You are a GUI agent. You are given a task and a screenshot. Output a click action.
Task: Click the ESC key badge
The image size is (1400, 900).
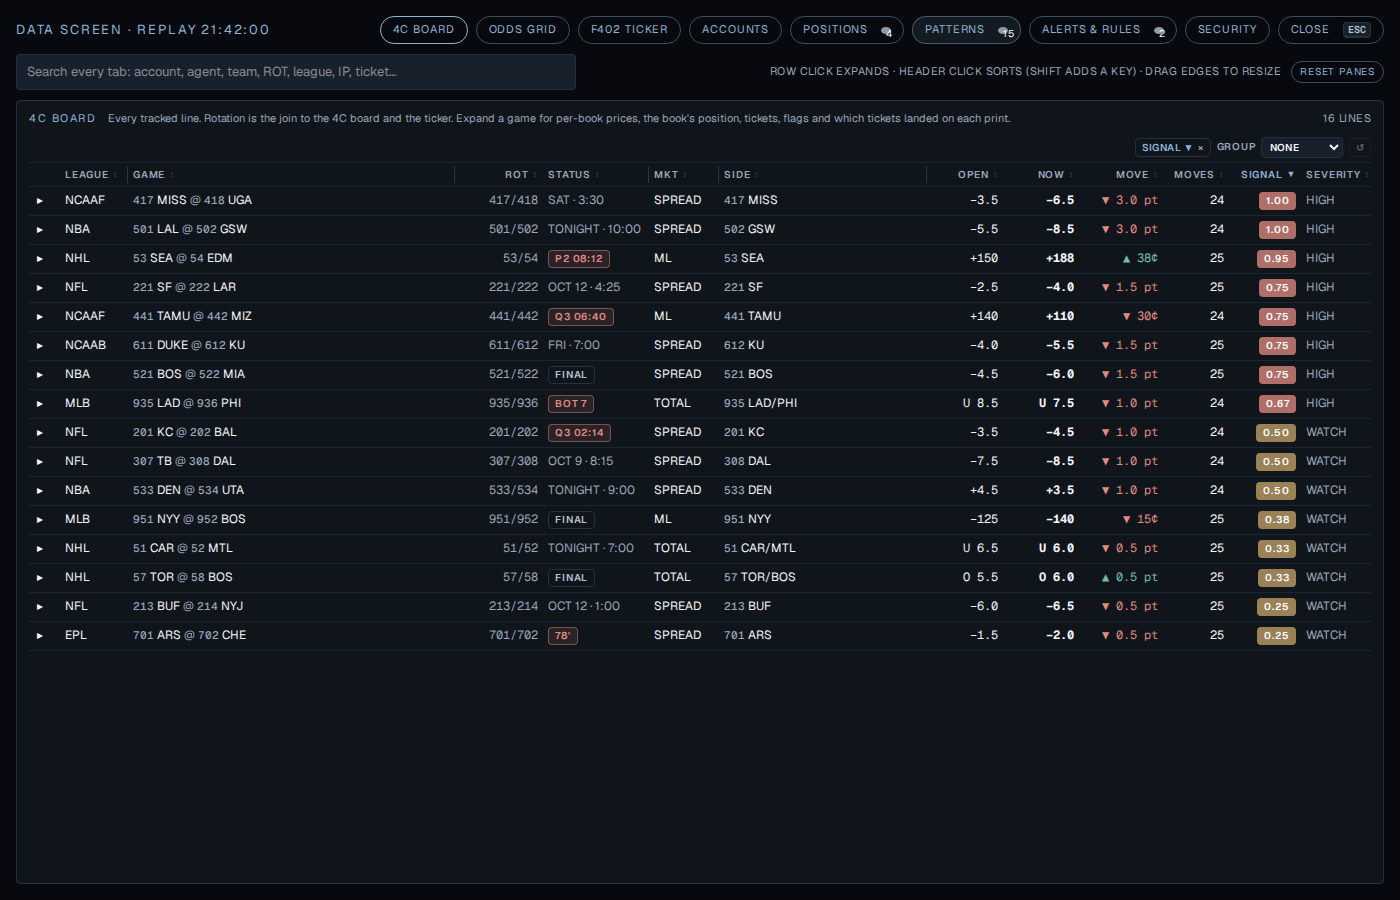pos(1357,30)
